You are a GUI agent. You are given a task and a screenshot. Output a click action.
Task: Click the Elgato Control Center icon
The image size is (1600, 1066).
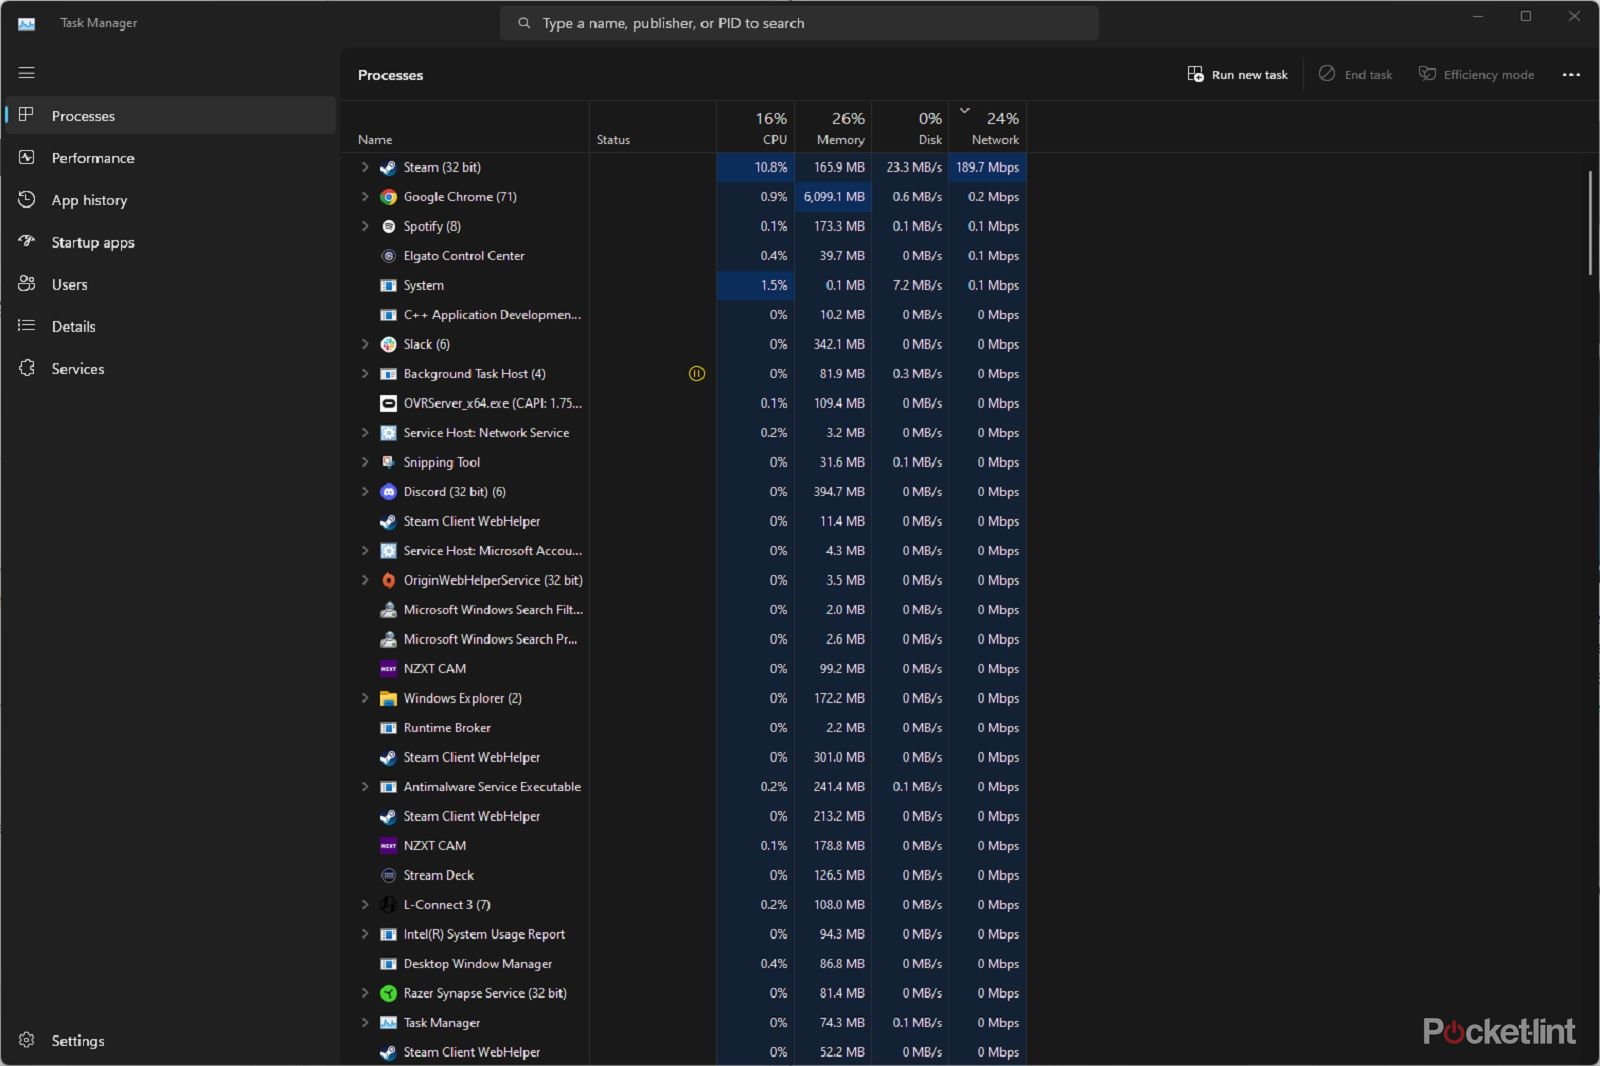(388, 256)
